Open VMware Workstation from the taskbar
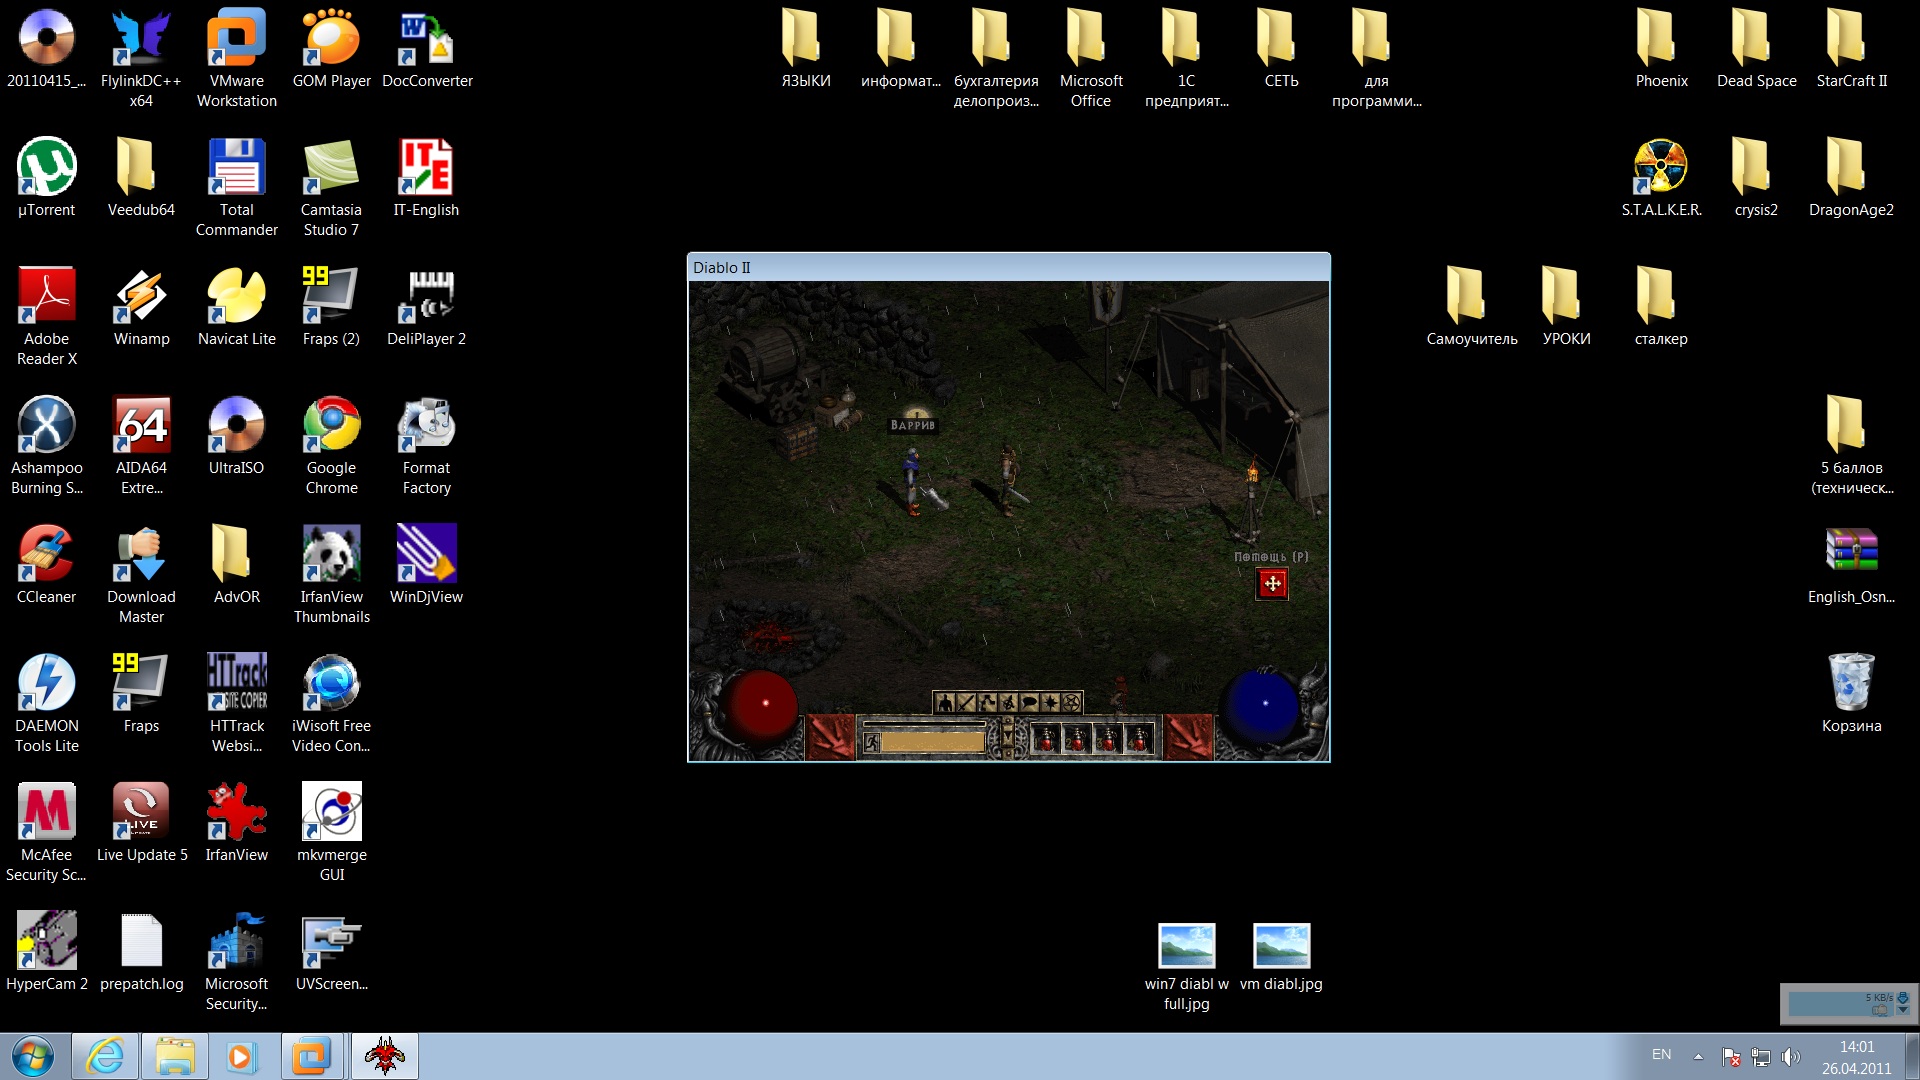 tap(311, 1056)
